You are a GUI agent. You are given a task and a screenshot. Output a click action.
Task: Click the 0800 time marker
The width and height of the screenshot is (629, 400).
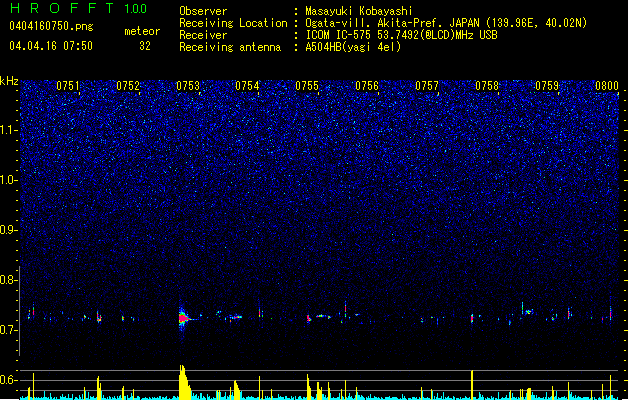tap(607, 86)
